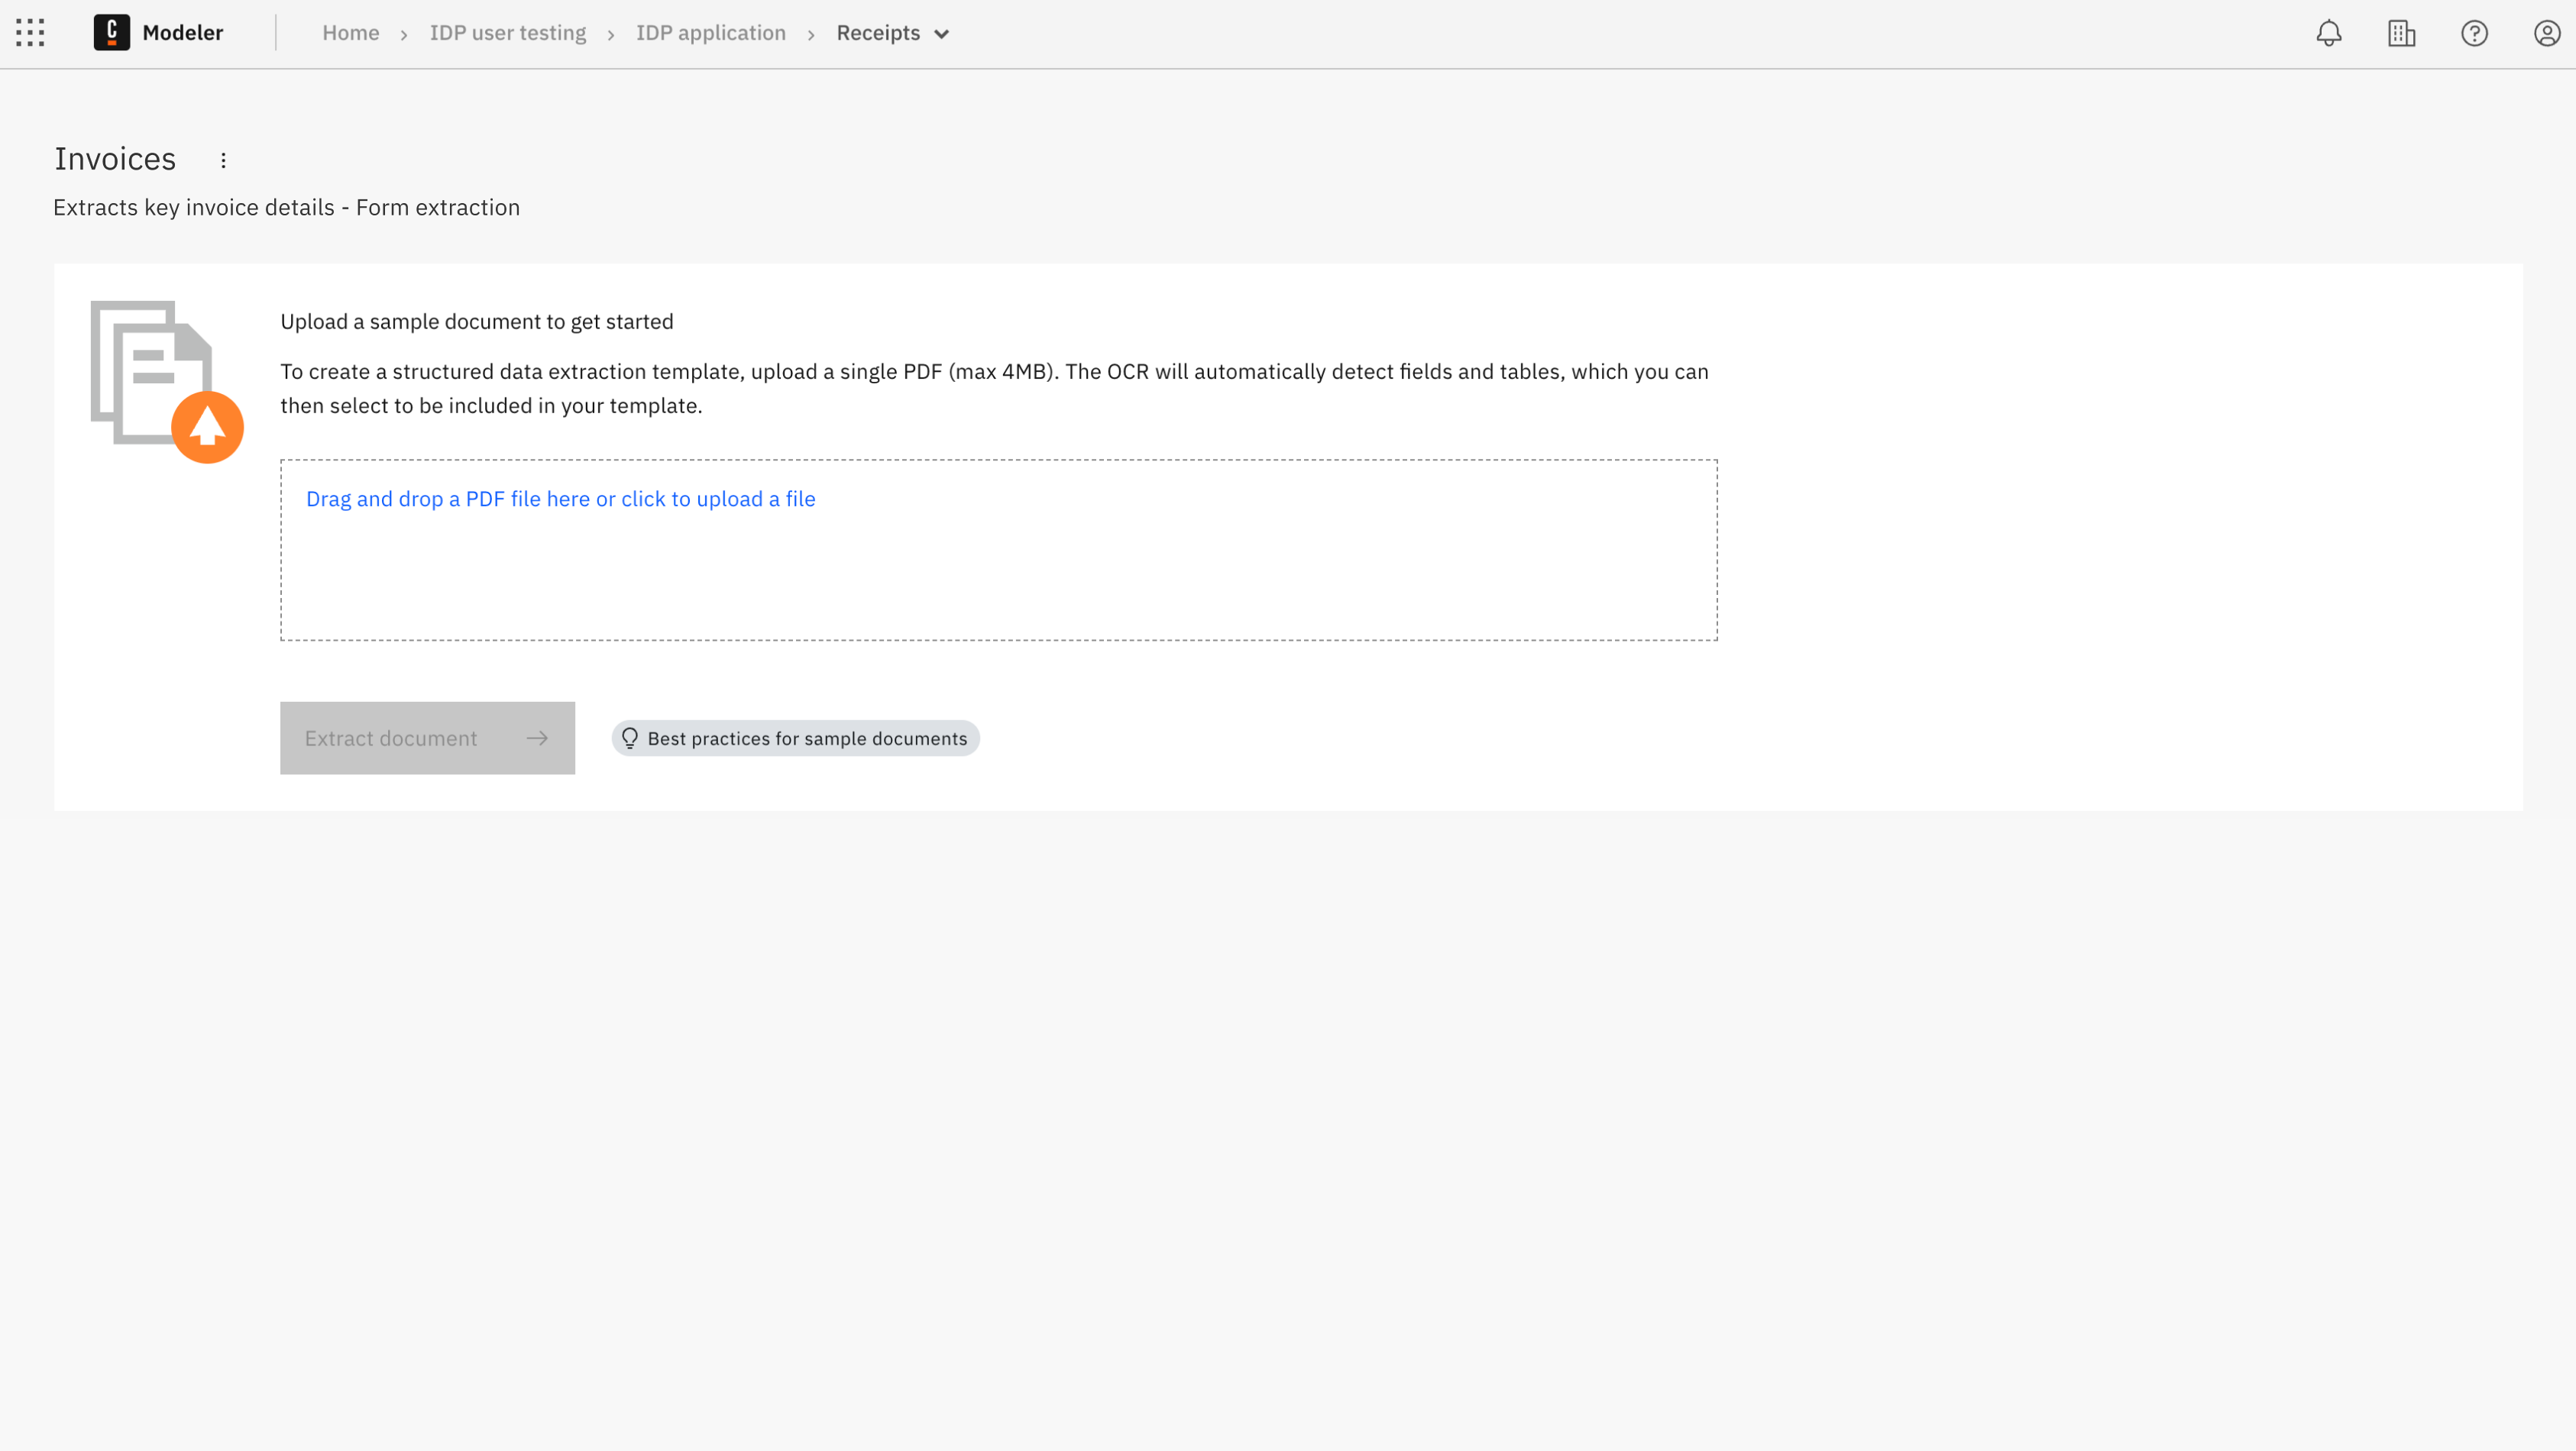This screenshot has height=1451, width=2576.
Task: Click the drag and drop PDF link
Action: coord(560,499)
